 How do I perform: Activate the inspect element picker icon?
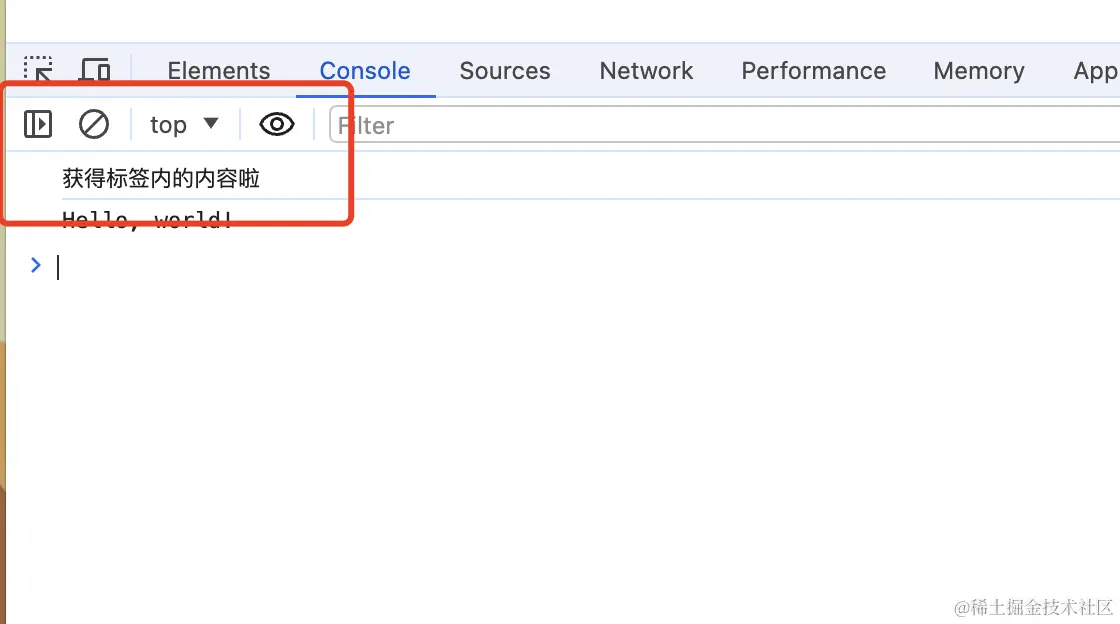click(38, 69)
